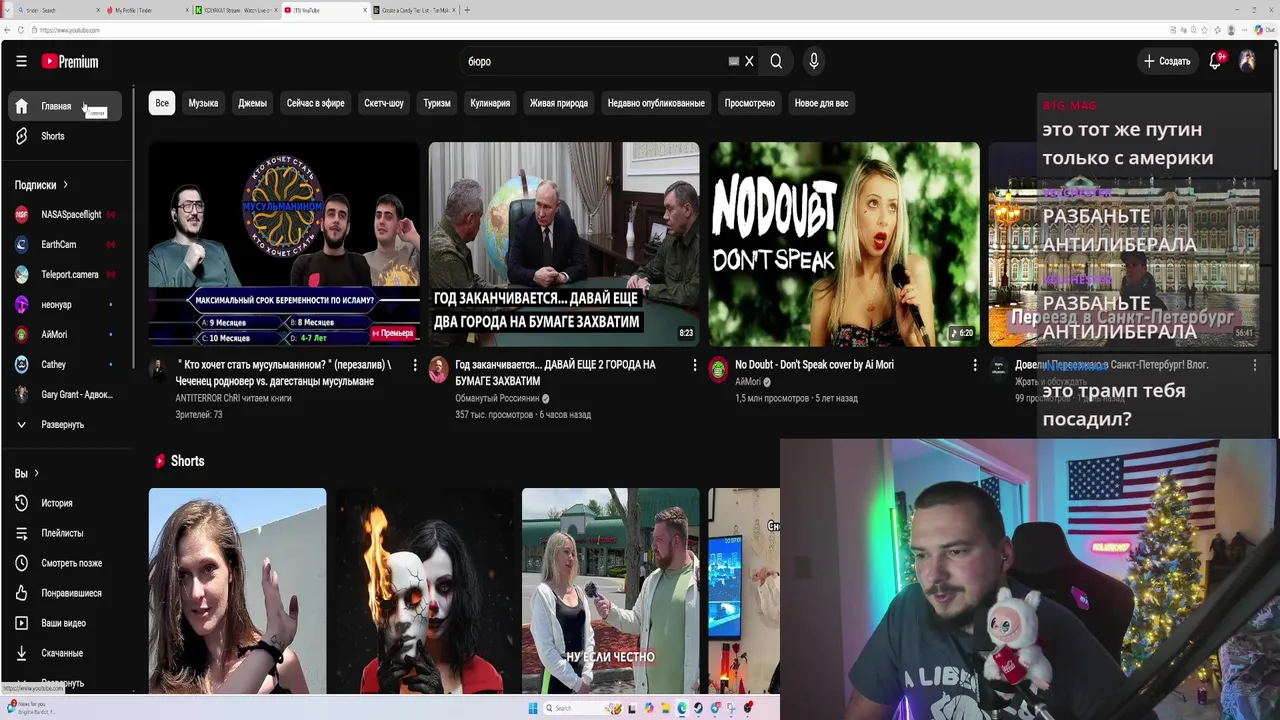Open NASASpaceflight subscription channel
1280x720 pixels.
coord(65,214)
